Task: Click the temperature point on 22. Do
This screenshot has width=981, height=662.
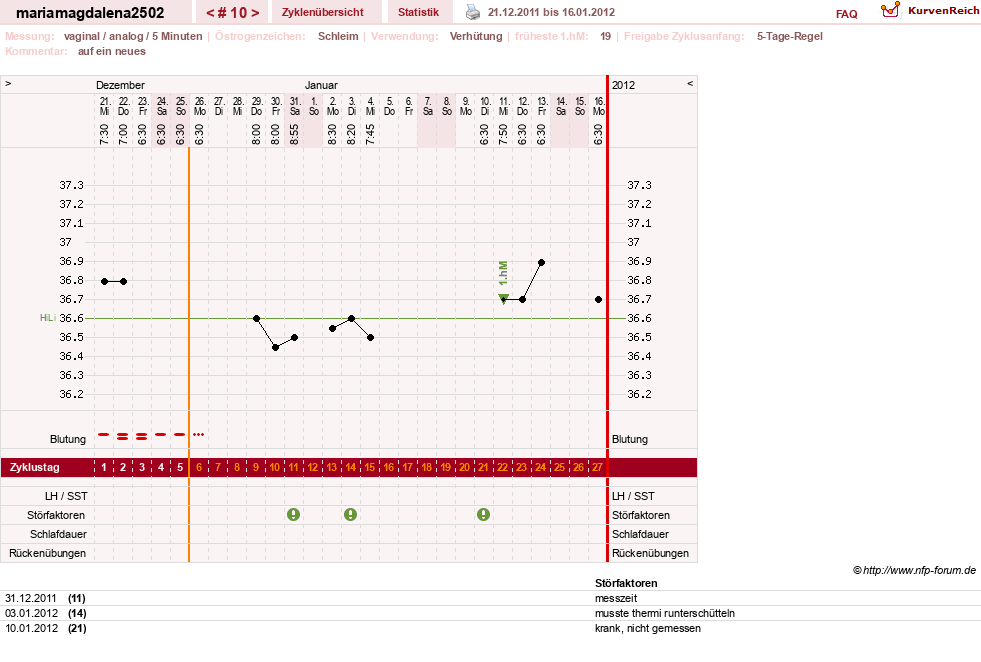Action: coord(123,282)
